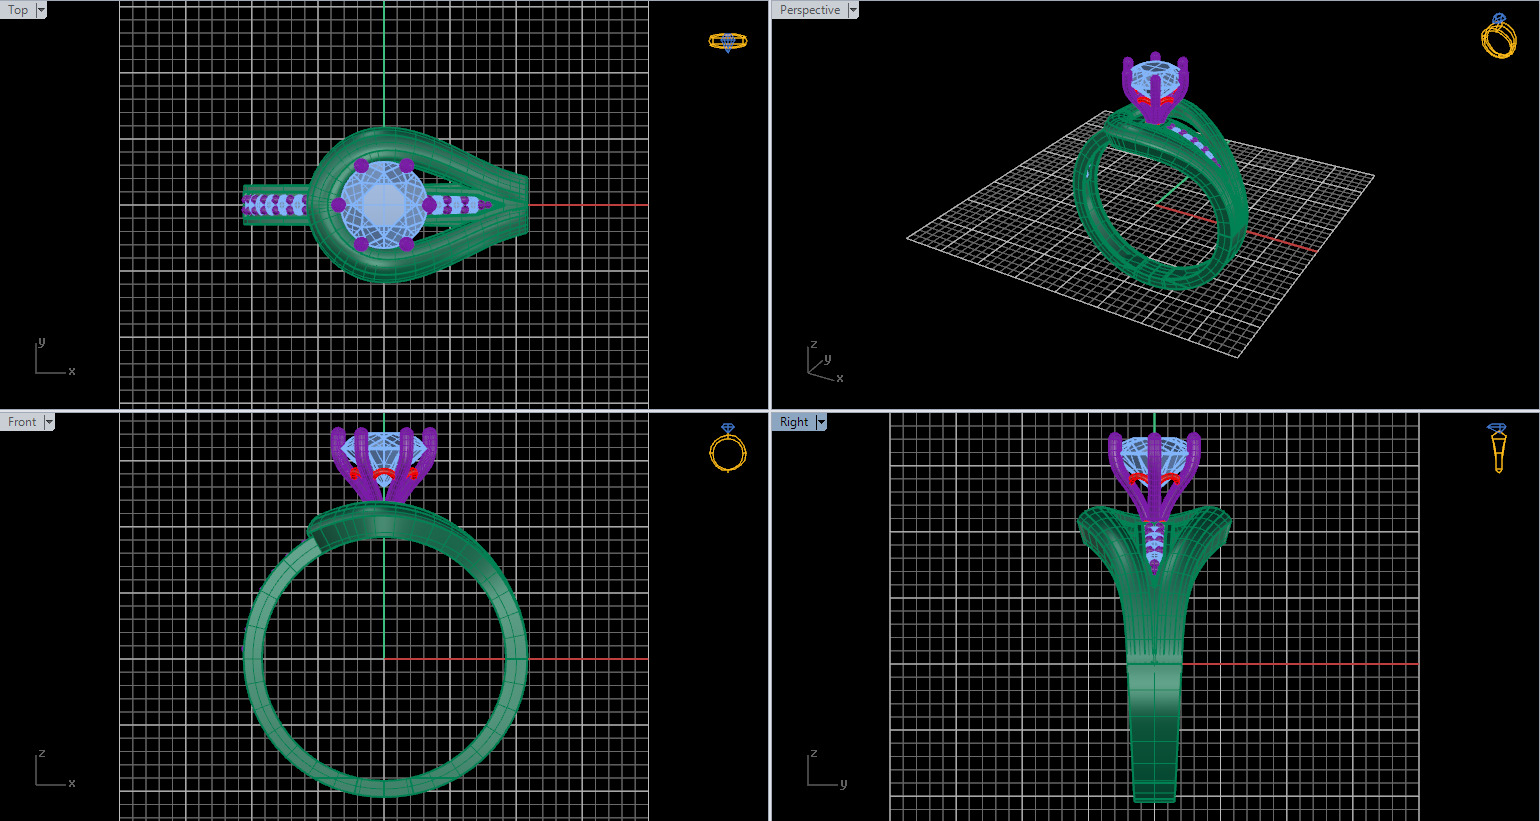1540x821 pixels.
Task: Open the Top viewport title dropdown arrow
Action: (x=41, y=10)
